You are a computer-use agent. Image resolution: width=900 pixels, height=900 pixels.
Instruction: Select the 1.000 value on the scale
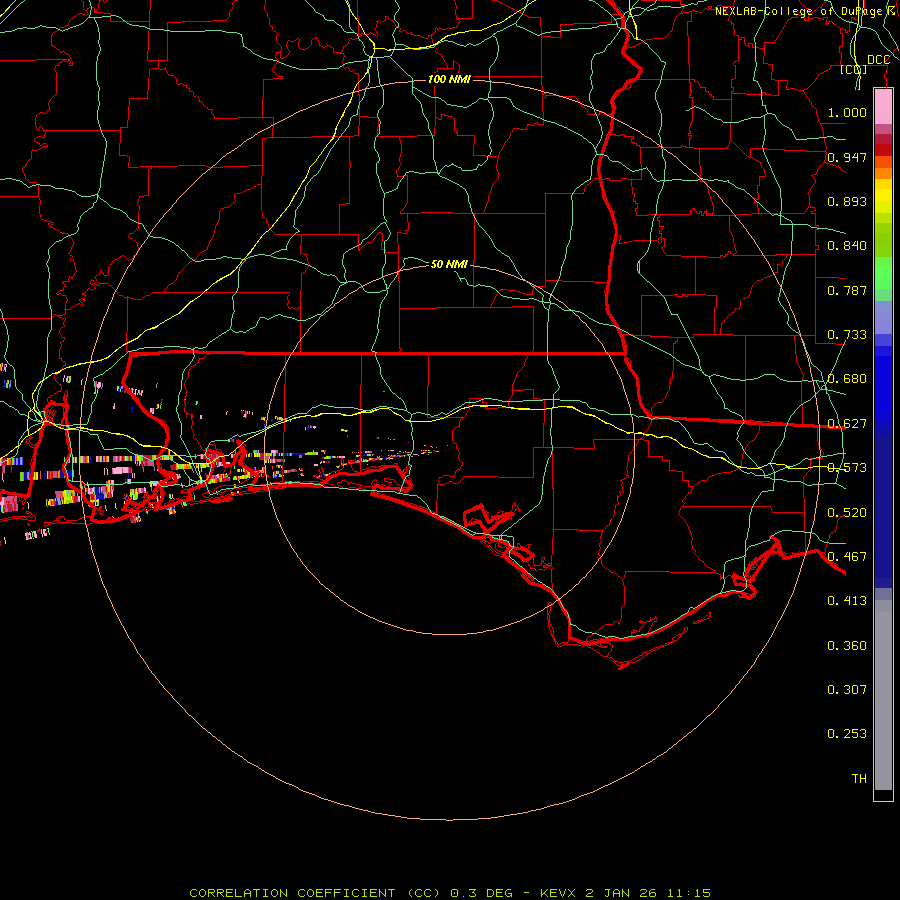click(x=847, y=112)
